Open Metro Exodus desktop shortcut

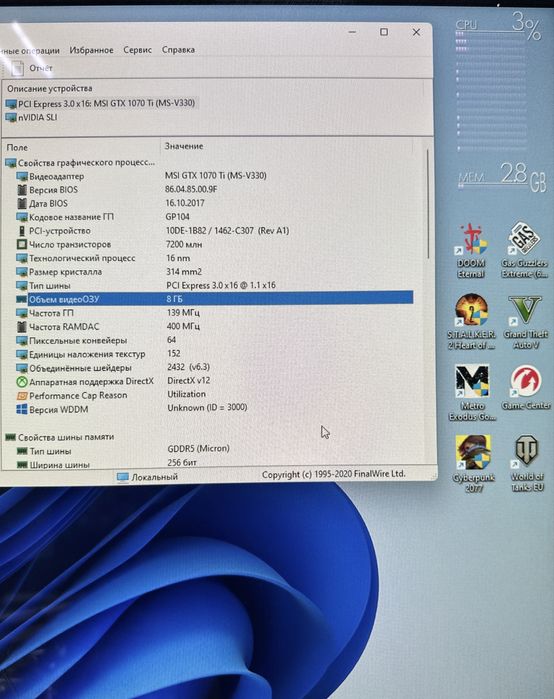[472, 393]
